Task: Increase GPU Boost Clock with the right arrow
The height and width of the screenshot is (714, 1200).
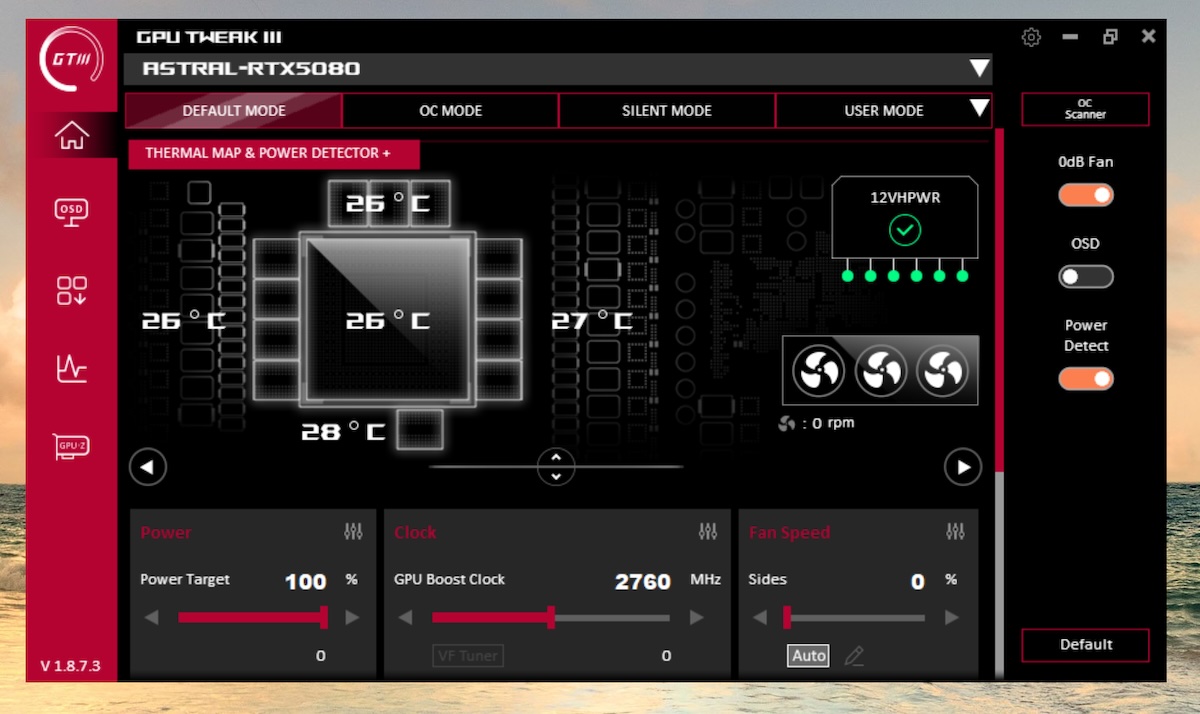Action: click(697, 618)
